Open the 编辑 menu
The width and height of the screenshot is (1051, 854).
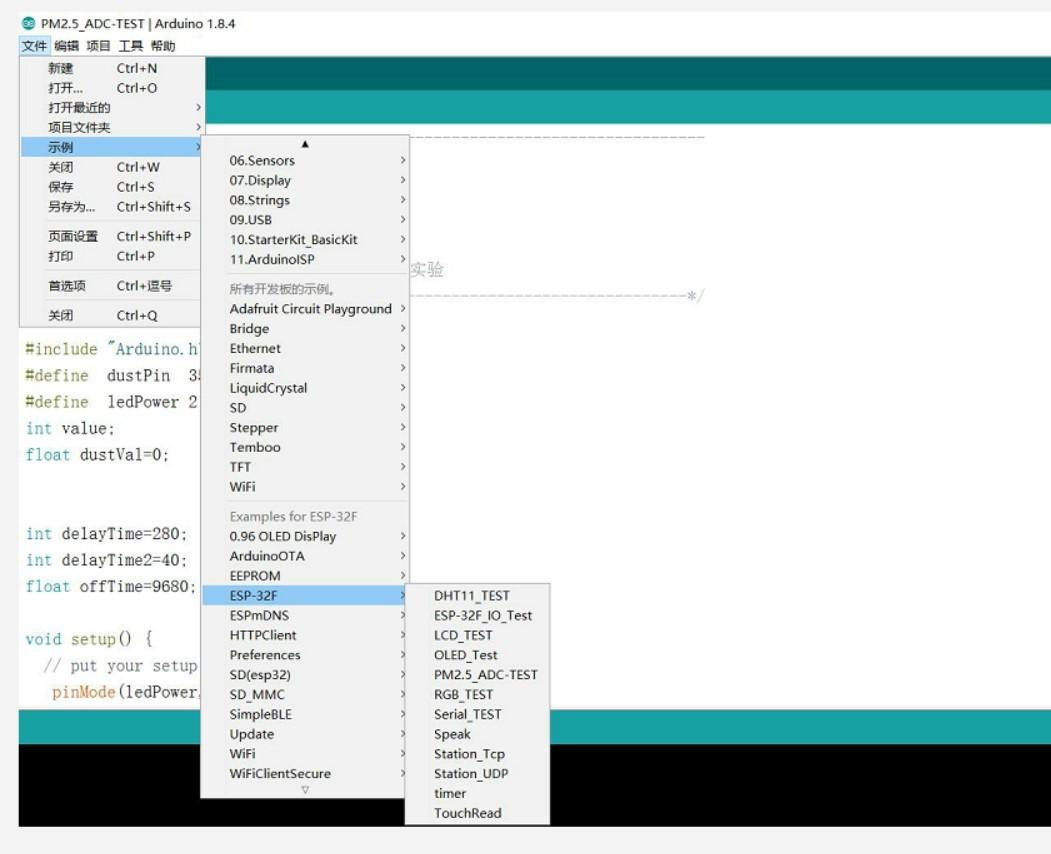click(x=66, y=46)
